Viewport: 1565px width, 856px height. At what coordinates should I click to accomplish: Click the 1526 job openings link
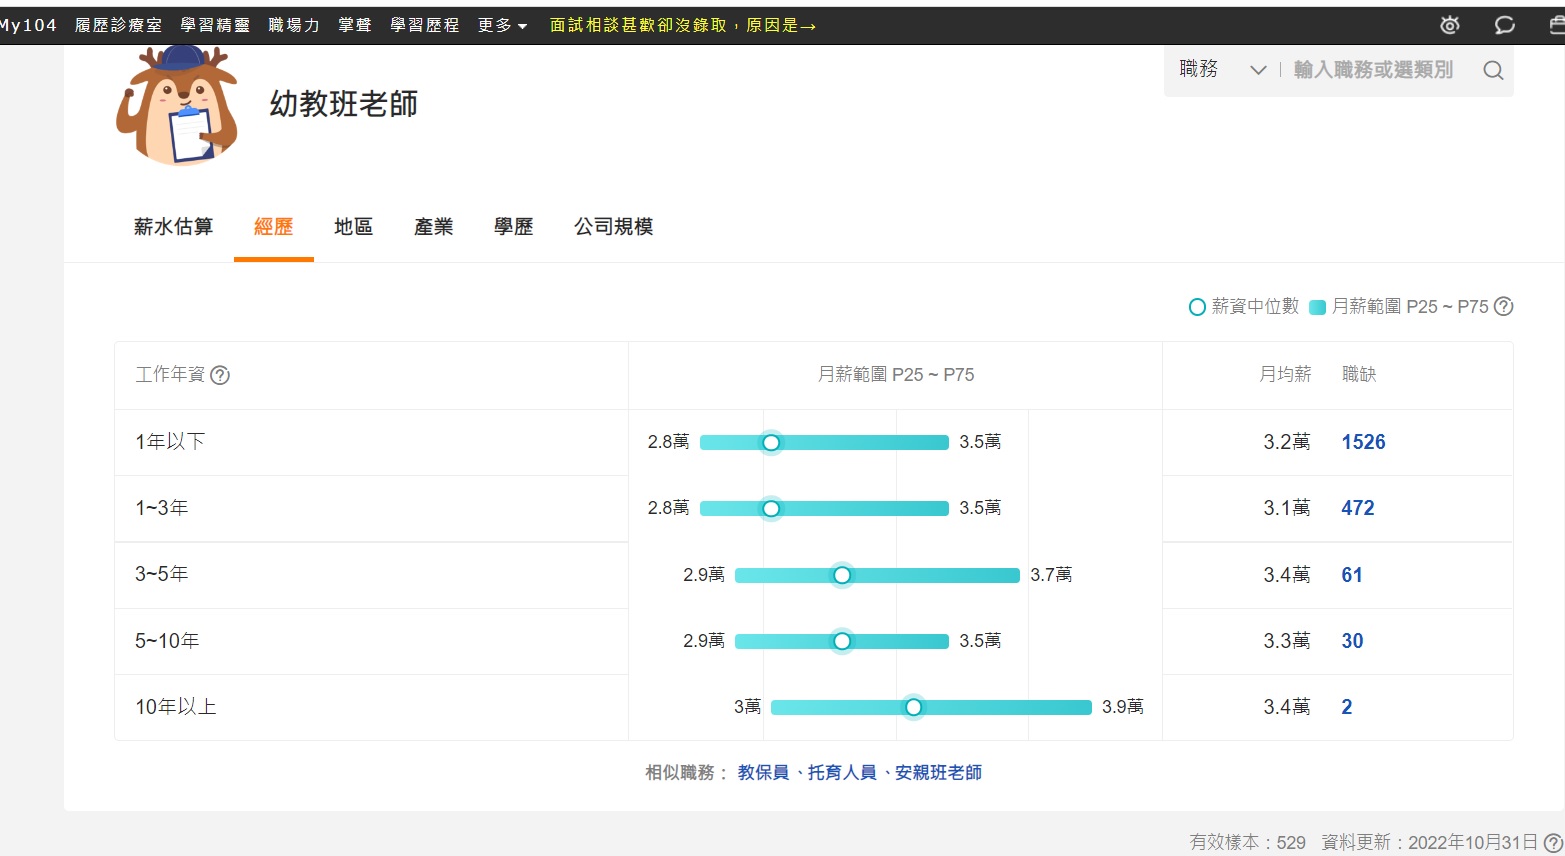pyautogui.click(x=1363, y=442)
